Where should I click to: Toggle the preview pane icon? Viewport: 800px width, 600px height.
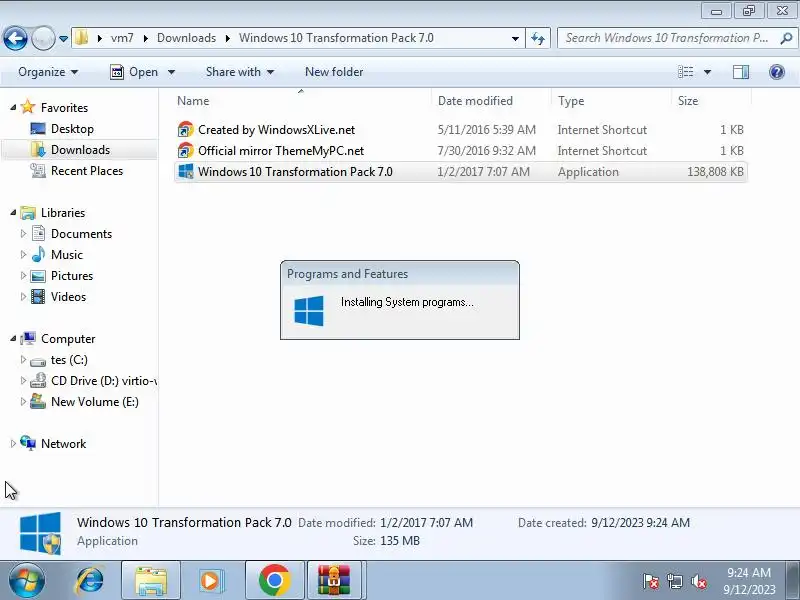click(x=740, y=72)
